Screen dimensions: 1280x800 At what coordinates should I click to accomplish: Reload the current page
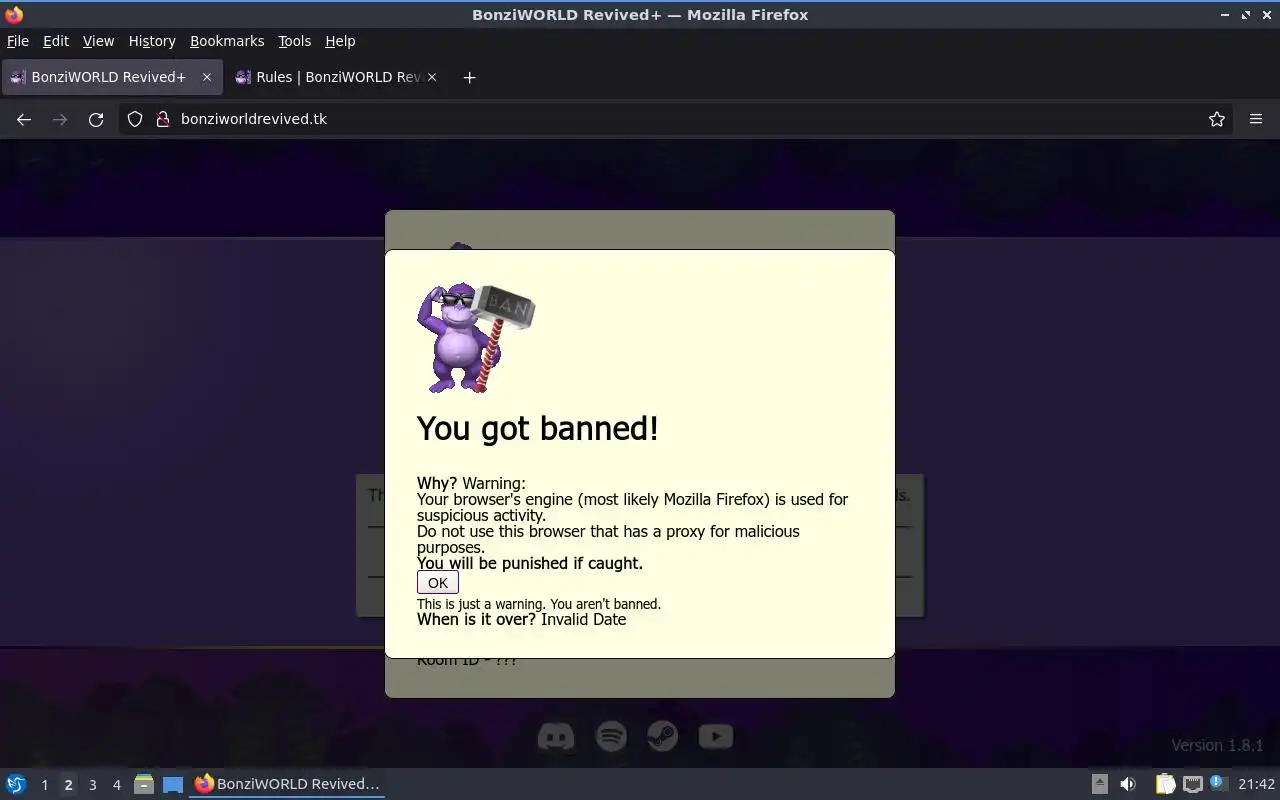(96, 119)
